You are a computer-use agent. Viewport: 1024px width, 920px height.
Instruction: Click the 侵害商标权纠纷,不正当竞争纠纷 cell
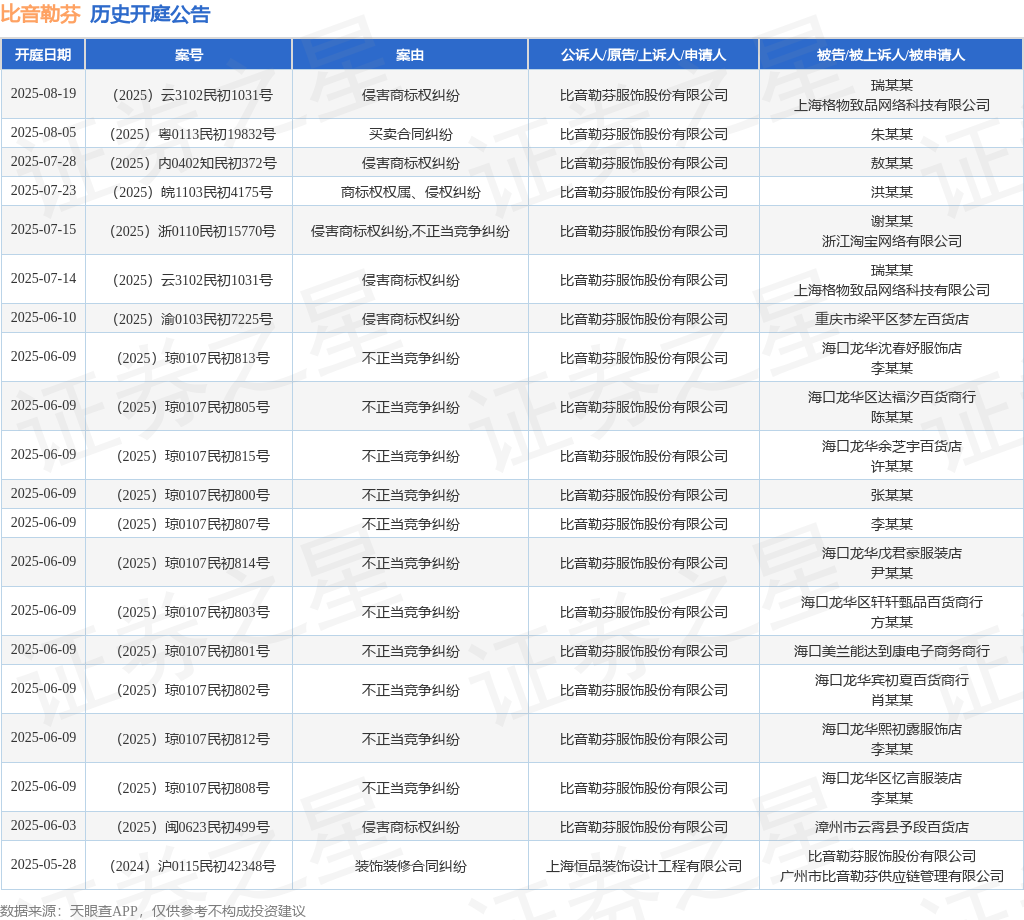(x=410, y=231)
